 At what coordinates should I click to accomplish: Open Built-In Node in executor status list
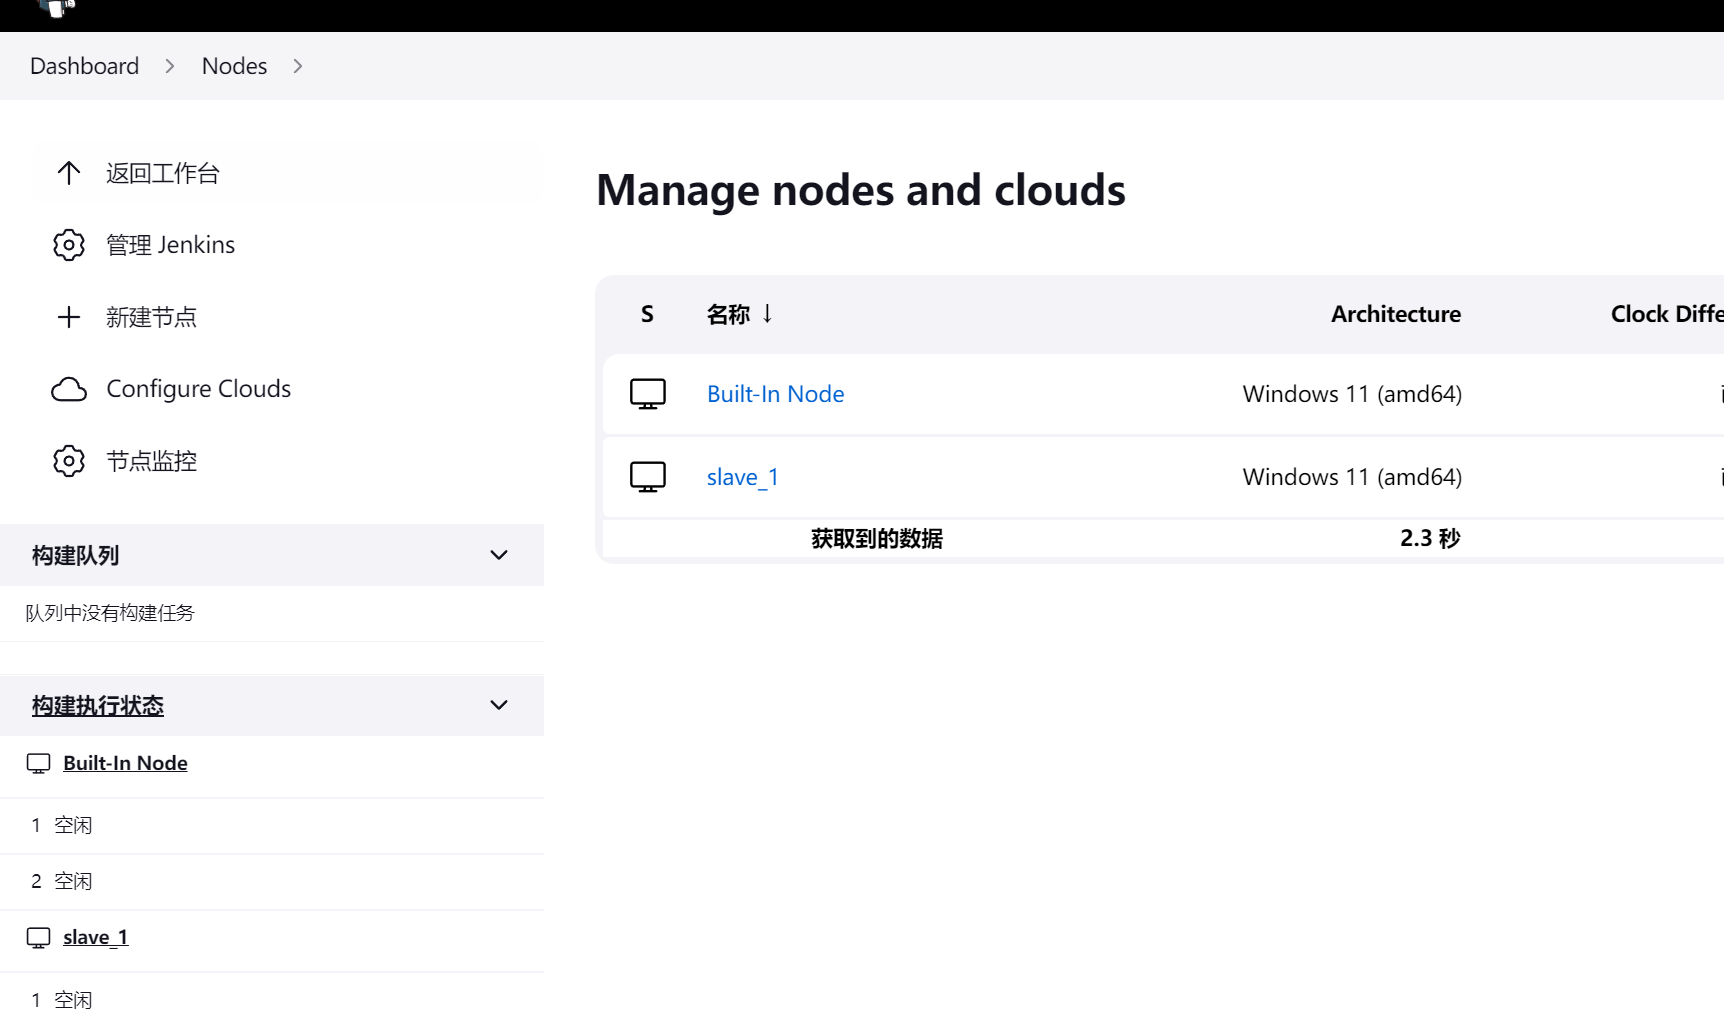(x=125, y=763)
